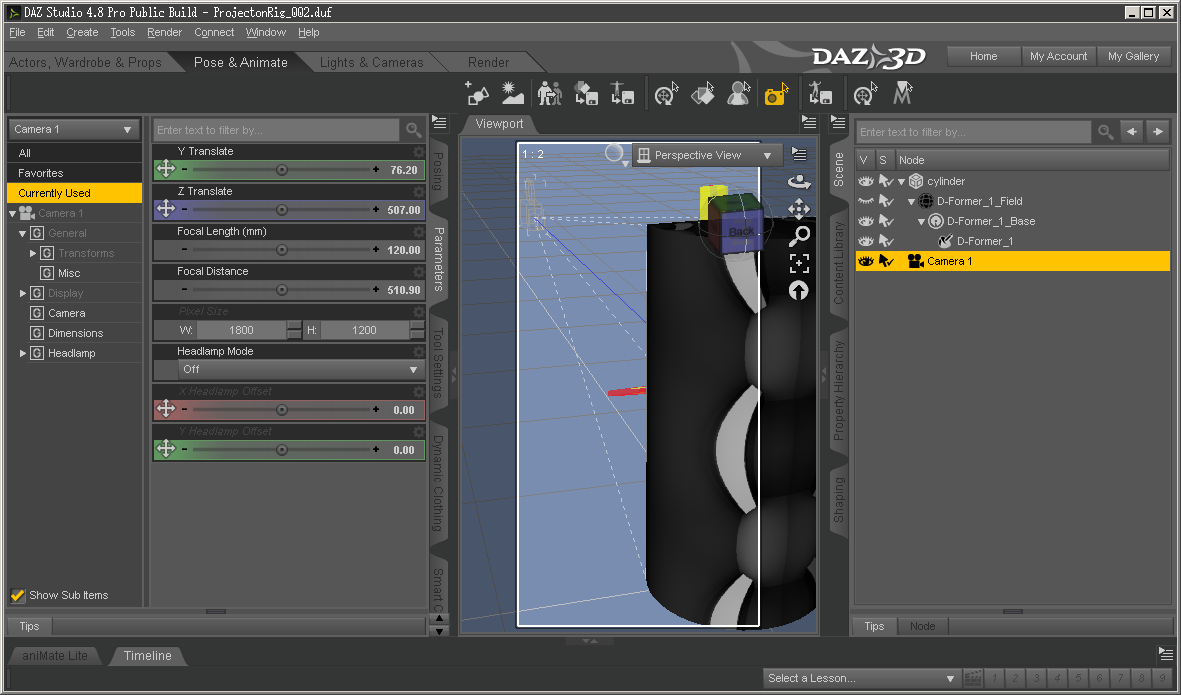Click the environment/landscape toolbar icon

coord(512,93)
